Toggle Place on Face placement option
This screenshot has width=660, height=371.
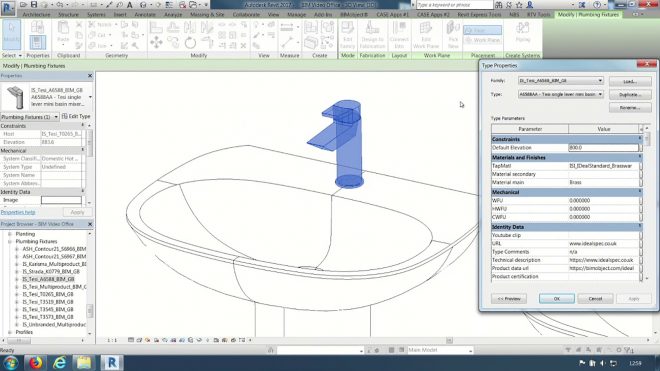482,30
